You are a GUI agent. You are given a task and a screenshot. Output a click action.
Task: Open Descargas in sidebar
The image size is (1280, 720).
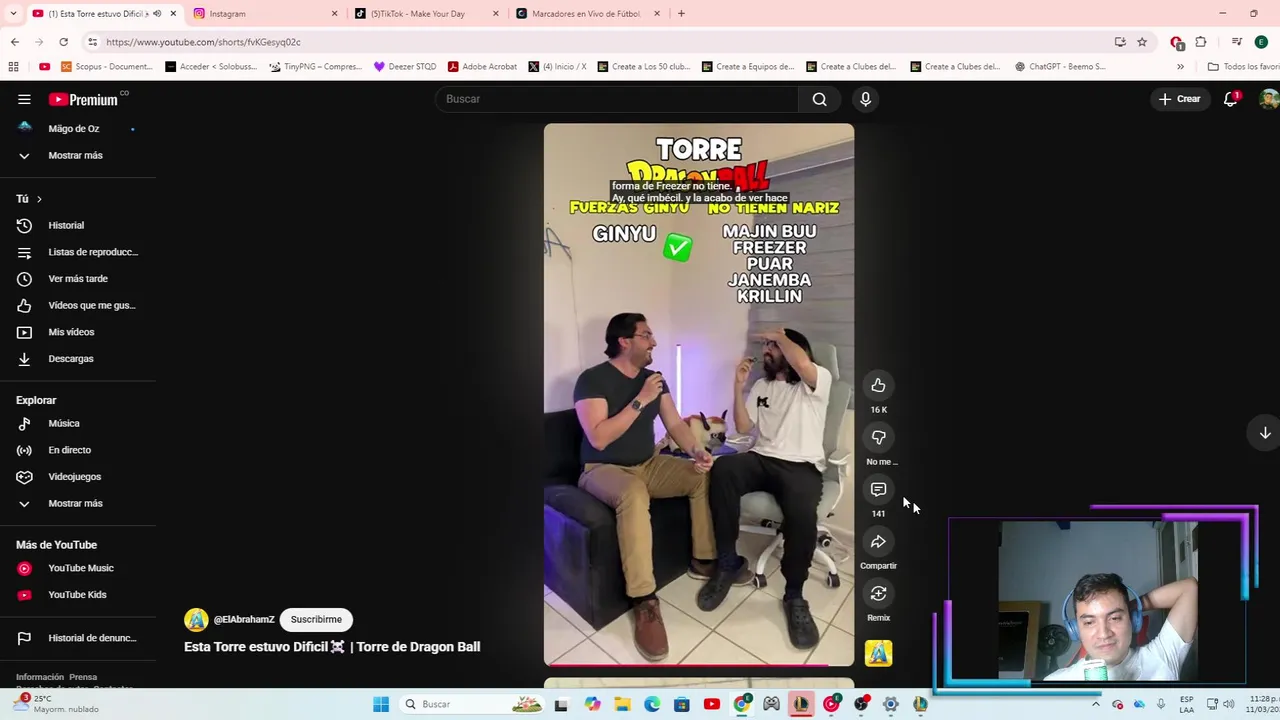click(x=77, y=358)
